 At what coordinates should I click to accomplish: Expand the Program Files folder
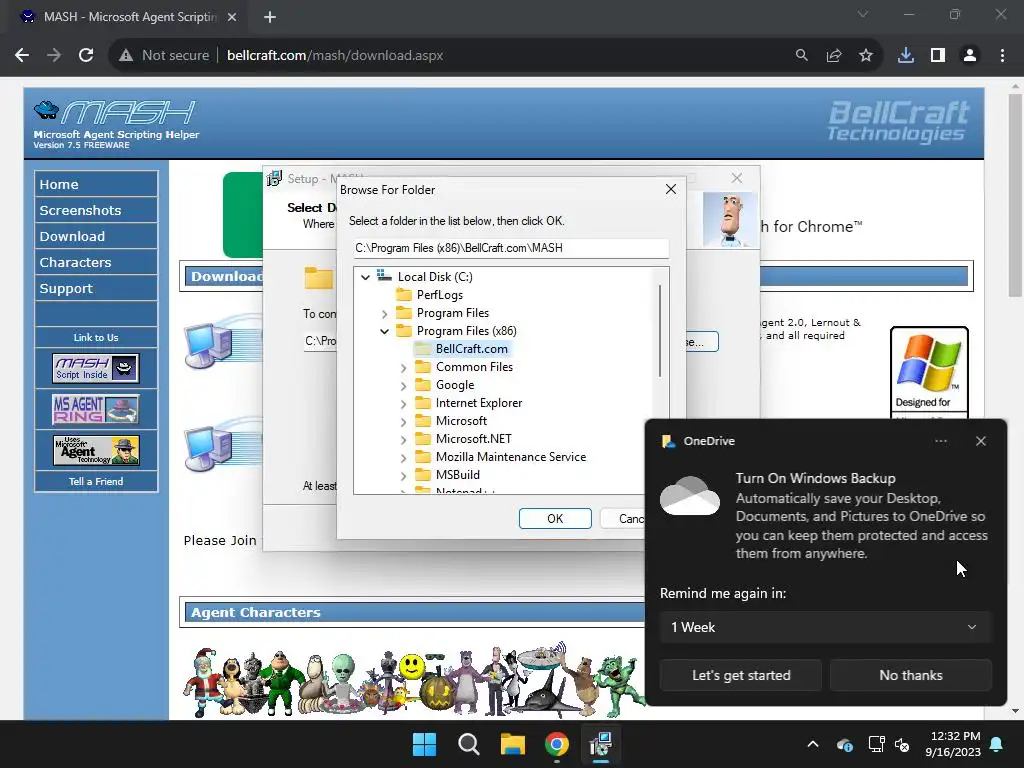[x=385, y=313]
